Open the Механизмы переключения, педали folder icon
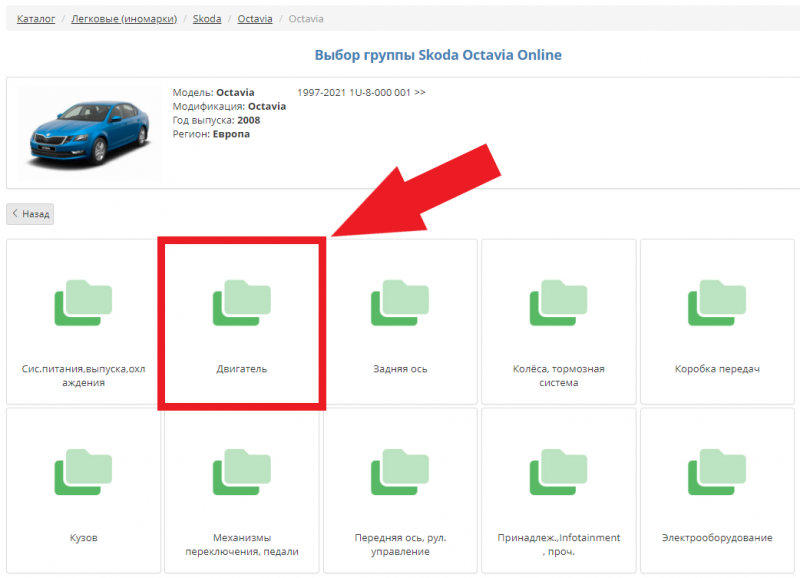Viewport: 800px width, 578px height. pos(242,472)
